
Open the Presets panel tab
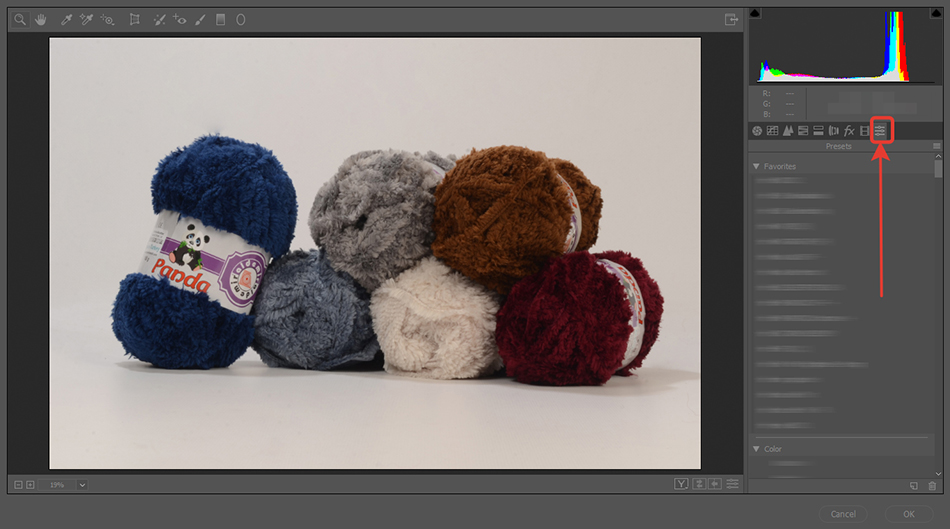coord(880,130)
